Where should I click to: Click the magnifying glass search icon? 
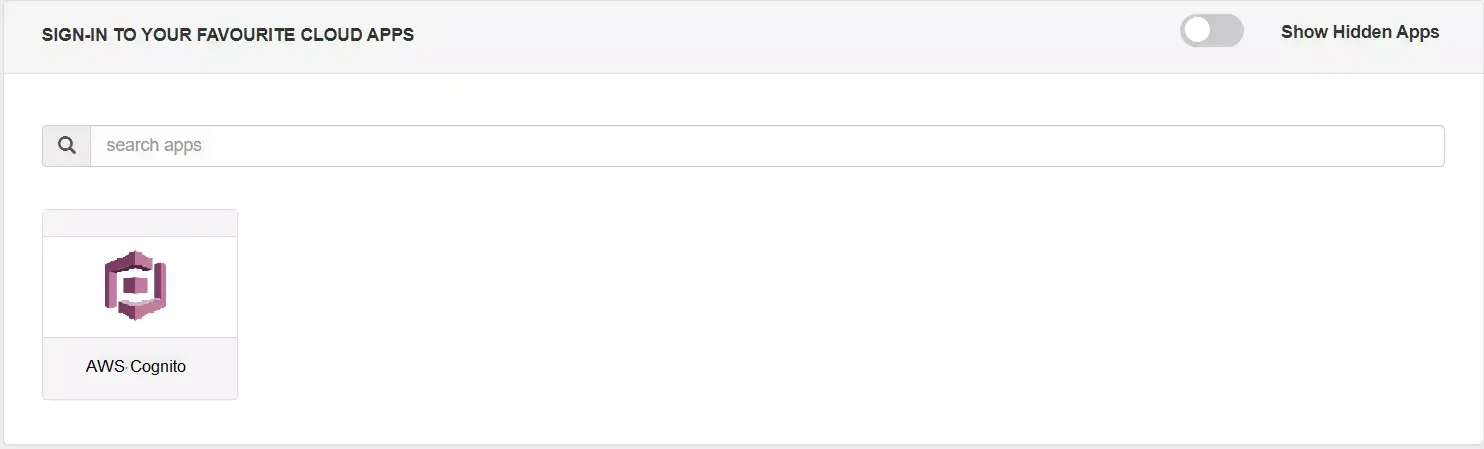pyautogui.click(x=67, y=146)
